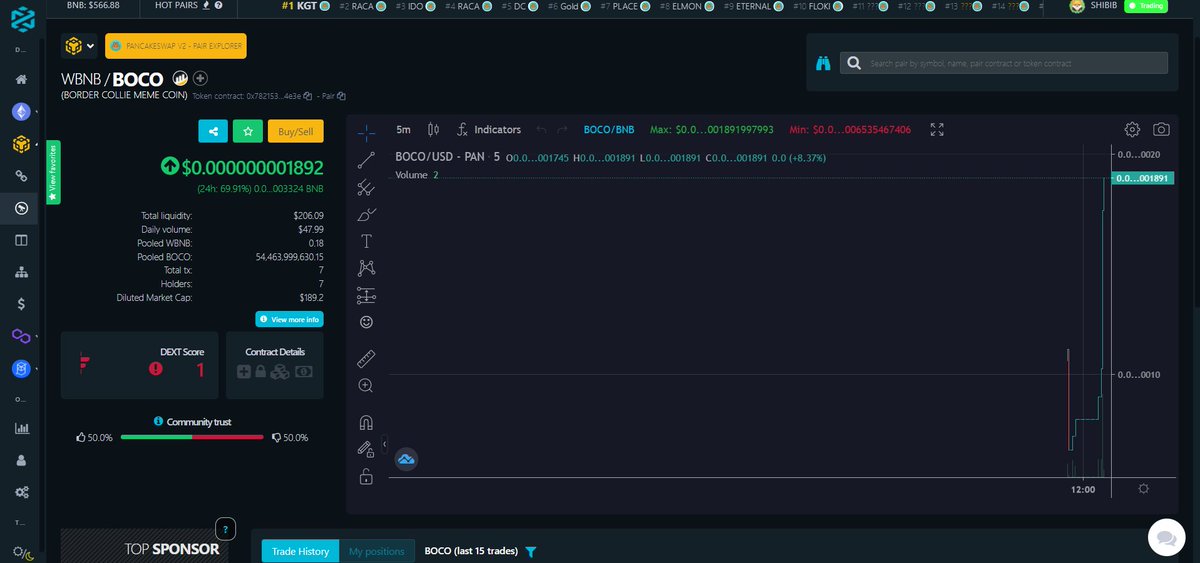1200x563 pixels.
Task: Open the dollar sign sidebar icon
Action: [21, 303]
